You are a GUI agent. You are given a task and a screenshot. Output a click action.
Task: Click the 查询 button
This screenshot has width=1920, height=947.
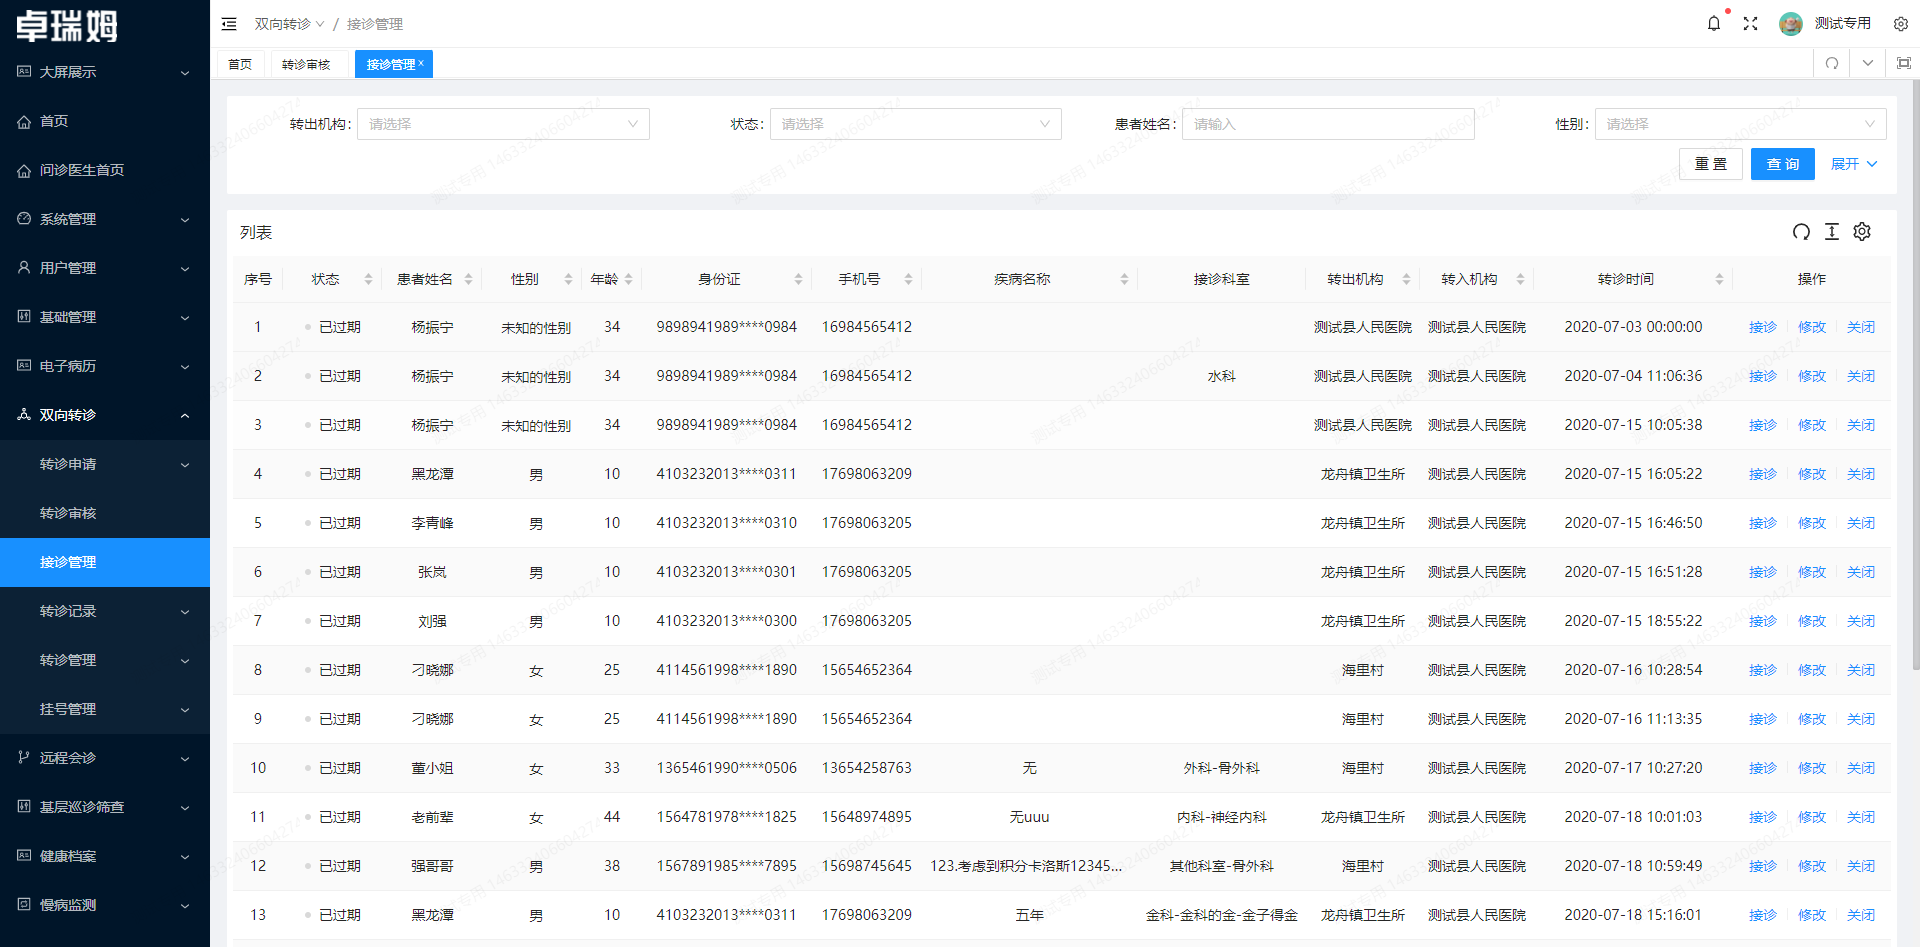(x=1783, y=164)
